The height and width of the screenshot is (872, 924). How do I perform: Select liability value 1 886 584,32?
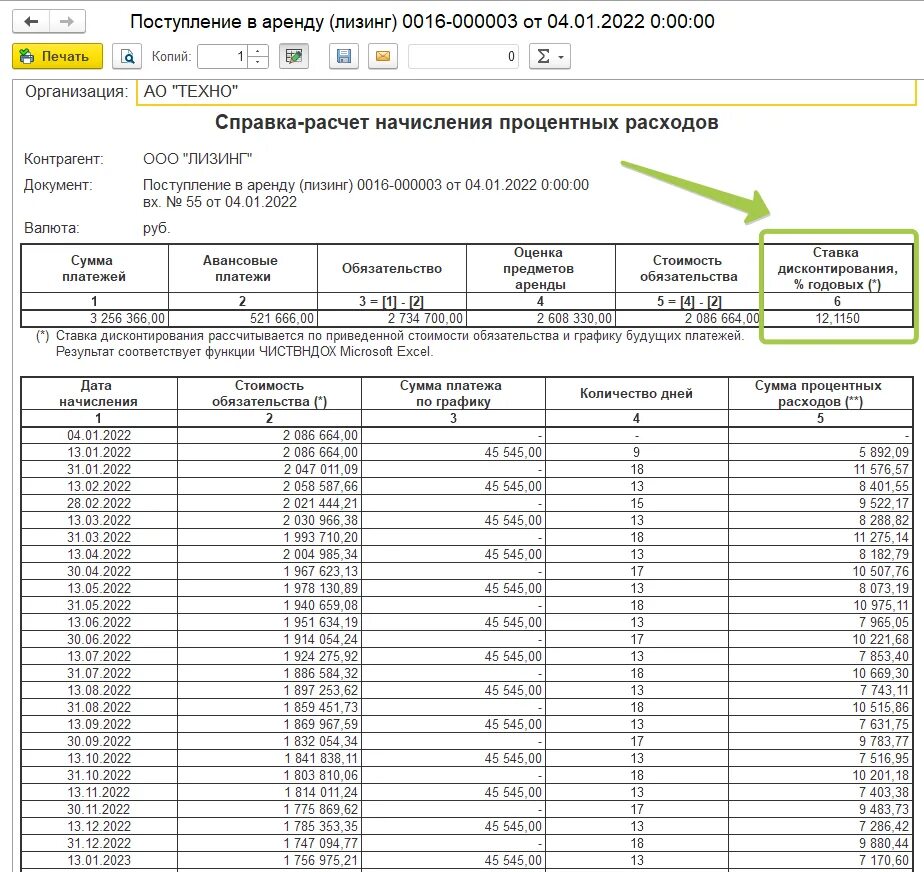[x=269, y=674]
